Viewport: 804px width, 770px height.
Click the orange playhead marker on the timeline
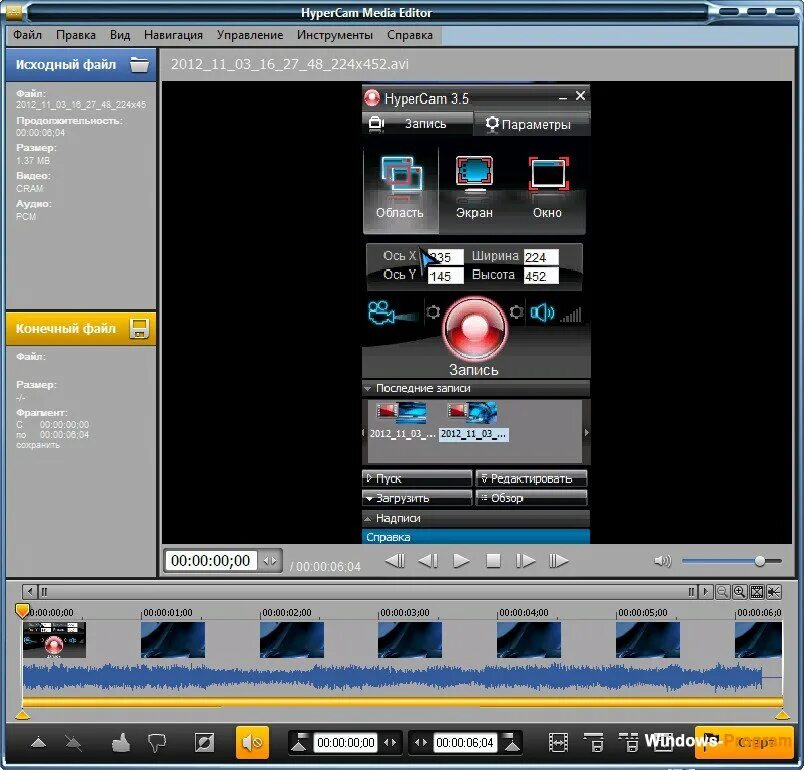pyautogui.click(x=22, y=611)
